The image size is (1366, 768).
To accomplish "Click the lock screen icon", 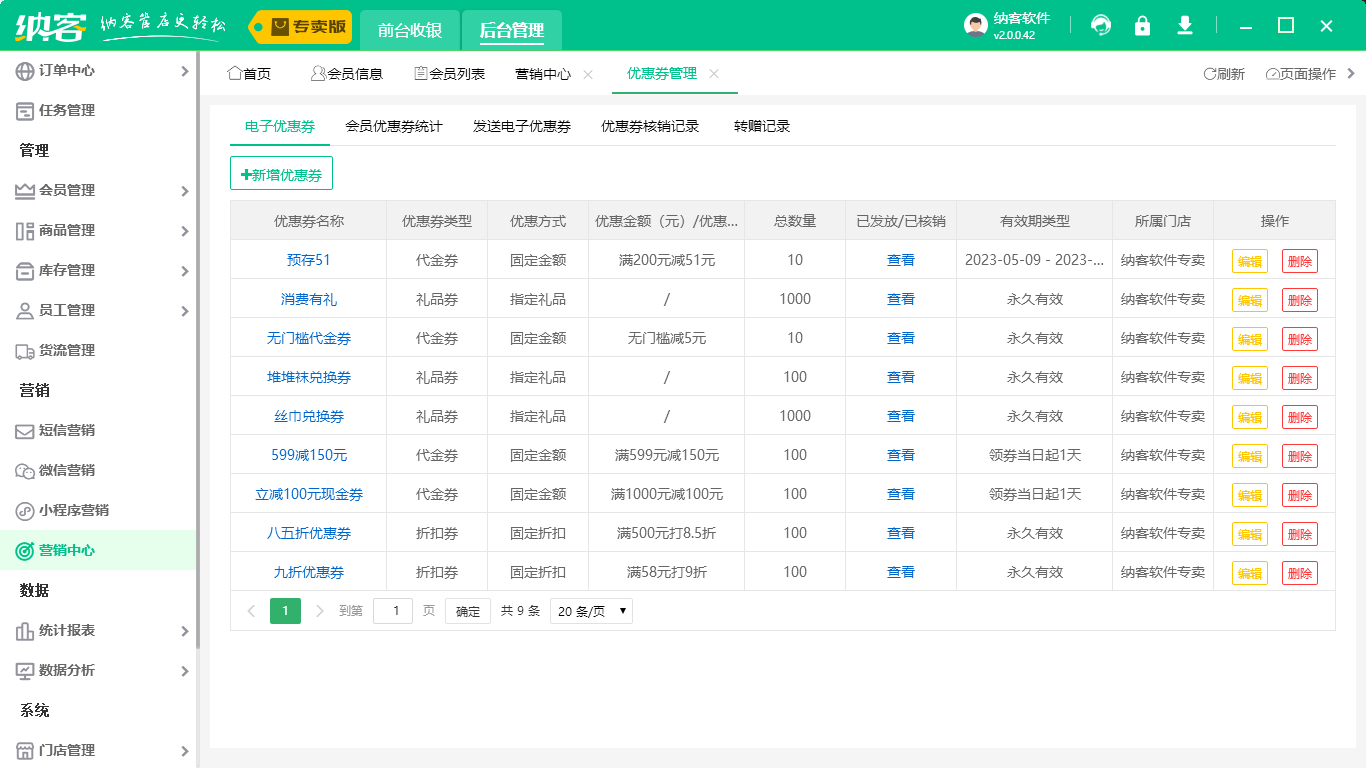I will (x=1142, y=26).
